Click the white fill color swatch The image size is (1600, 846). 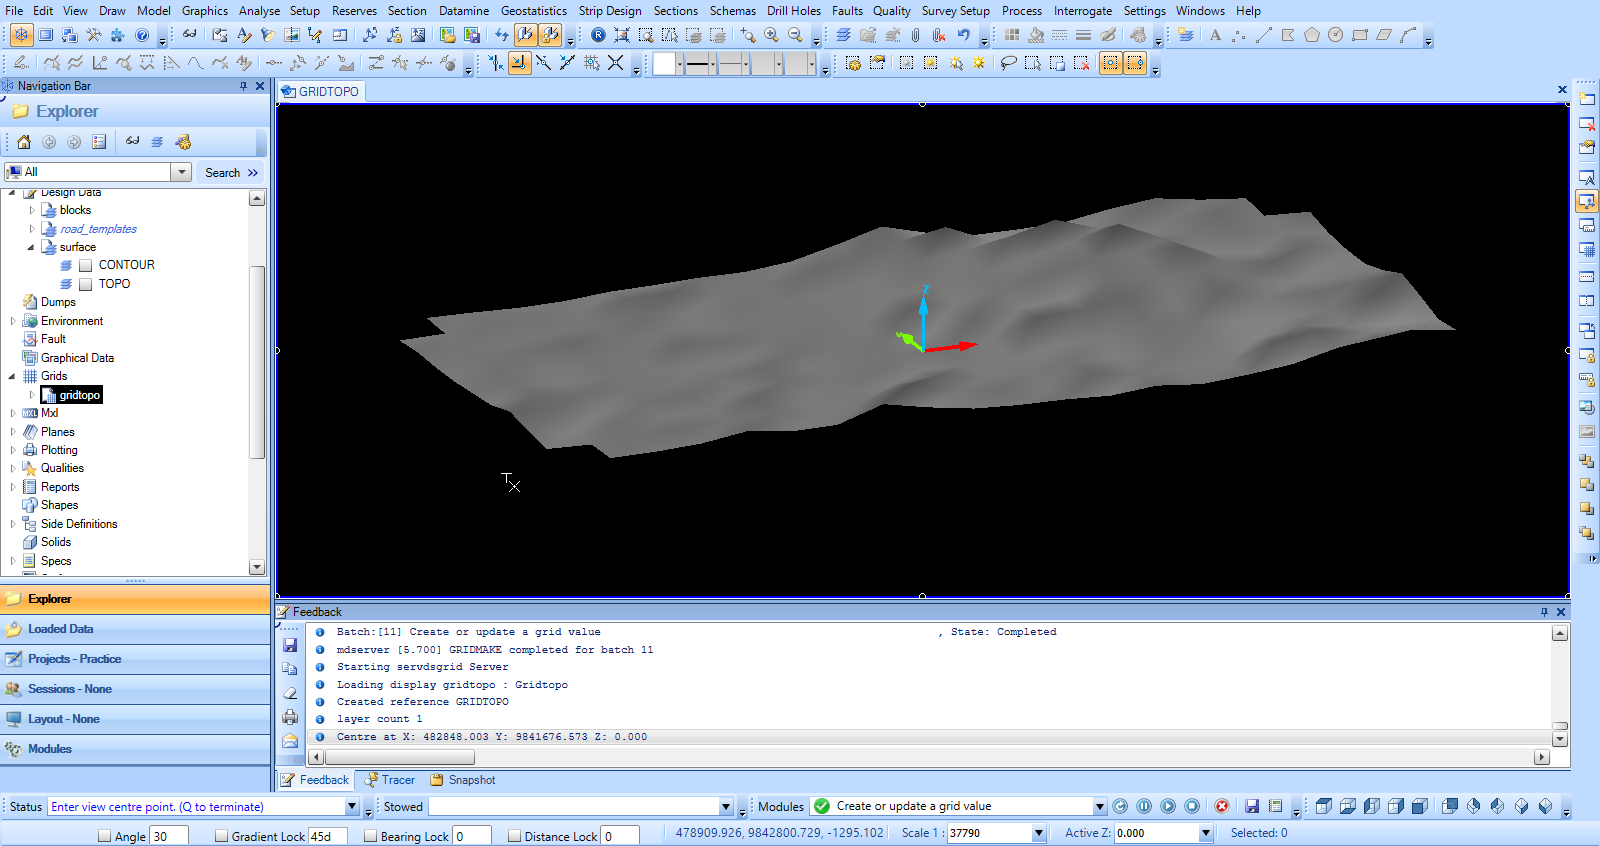point(664,64)
